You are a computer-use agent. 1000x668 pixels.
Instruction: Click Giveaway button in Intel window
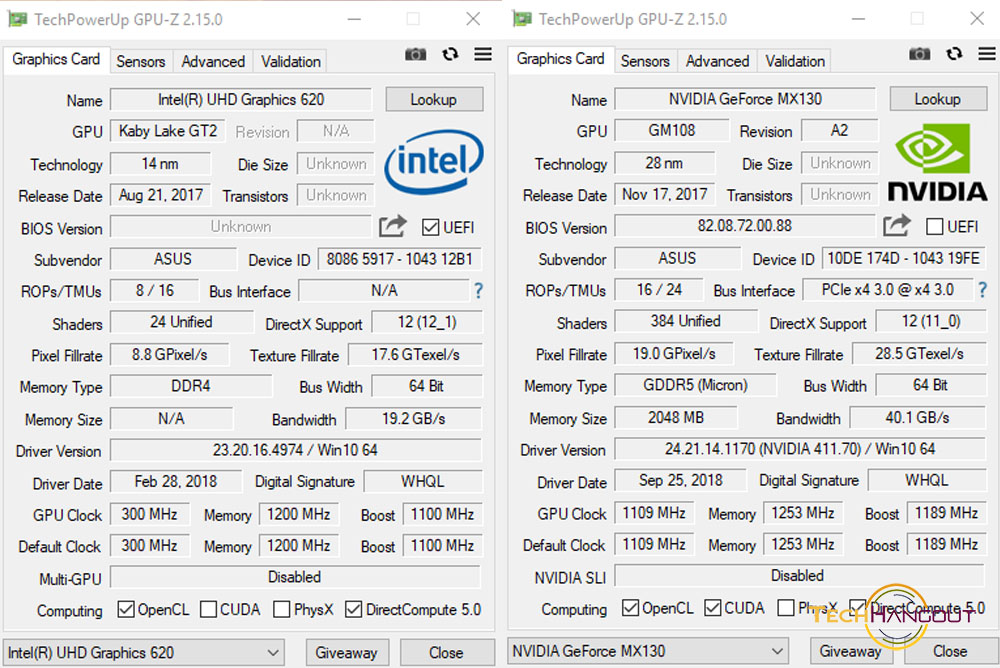click(x=346, y=653)
